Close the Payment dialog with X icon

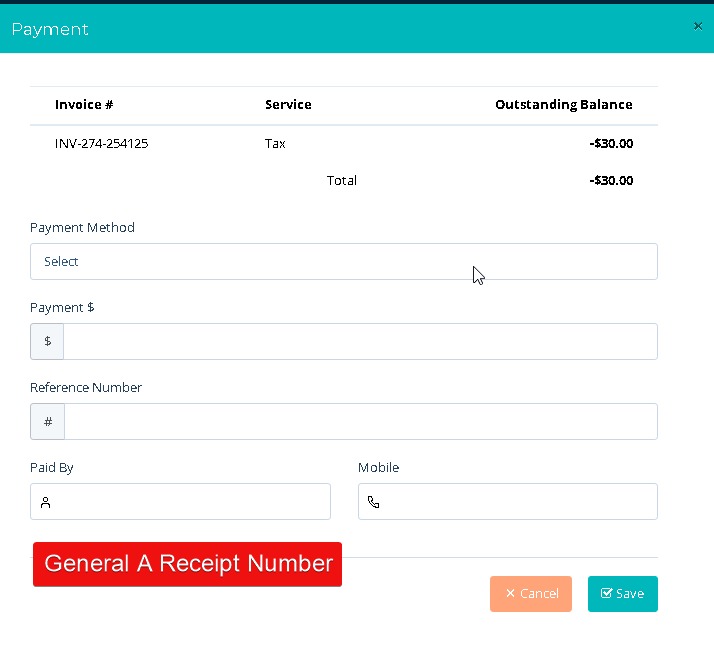pos(698,26)
